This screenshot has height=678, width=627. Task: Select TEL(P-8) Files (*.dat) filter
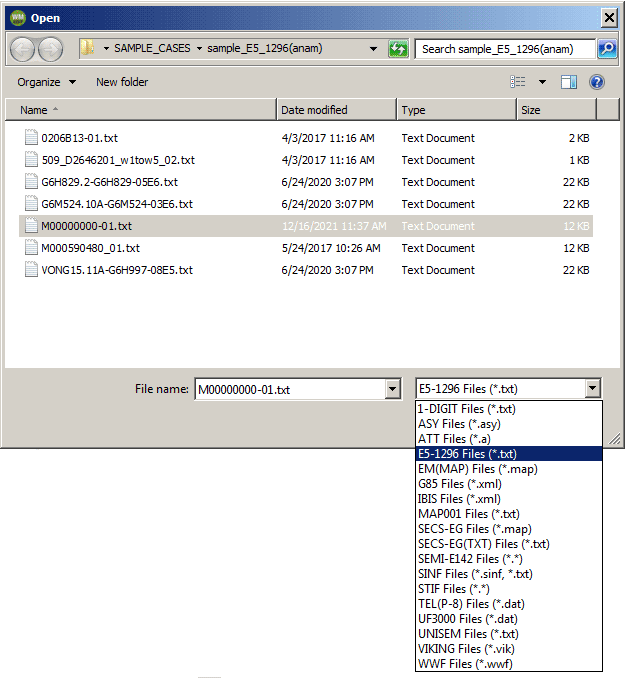pyautogui.click(x=509, y=604)
